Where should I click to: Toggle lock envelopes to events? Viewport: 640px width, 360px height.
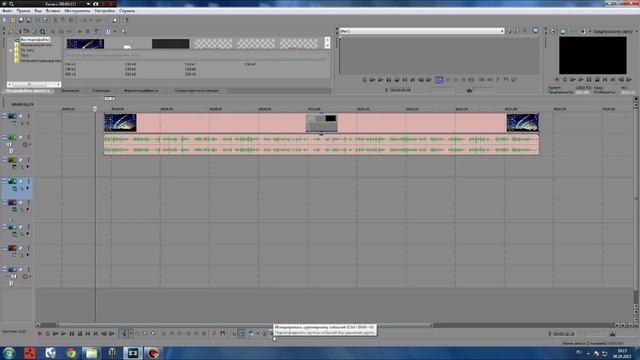[265, 333]
